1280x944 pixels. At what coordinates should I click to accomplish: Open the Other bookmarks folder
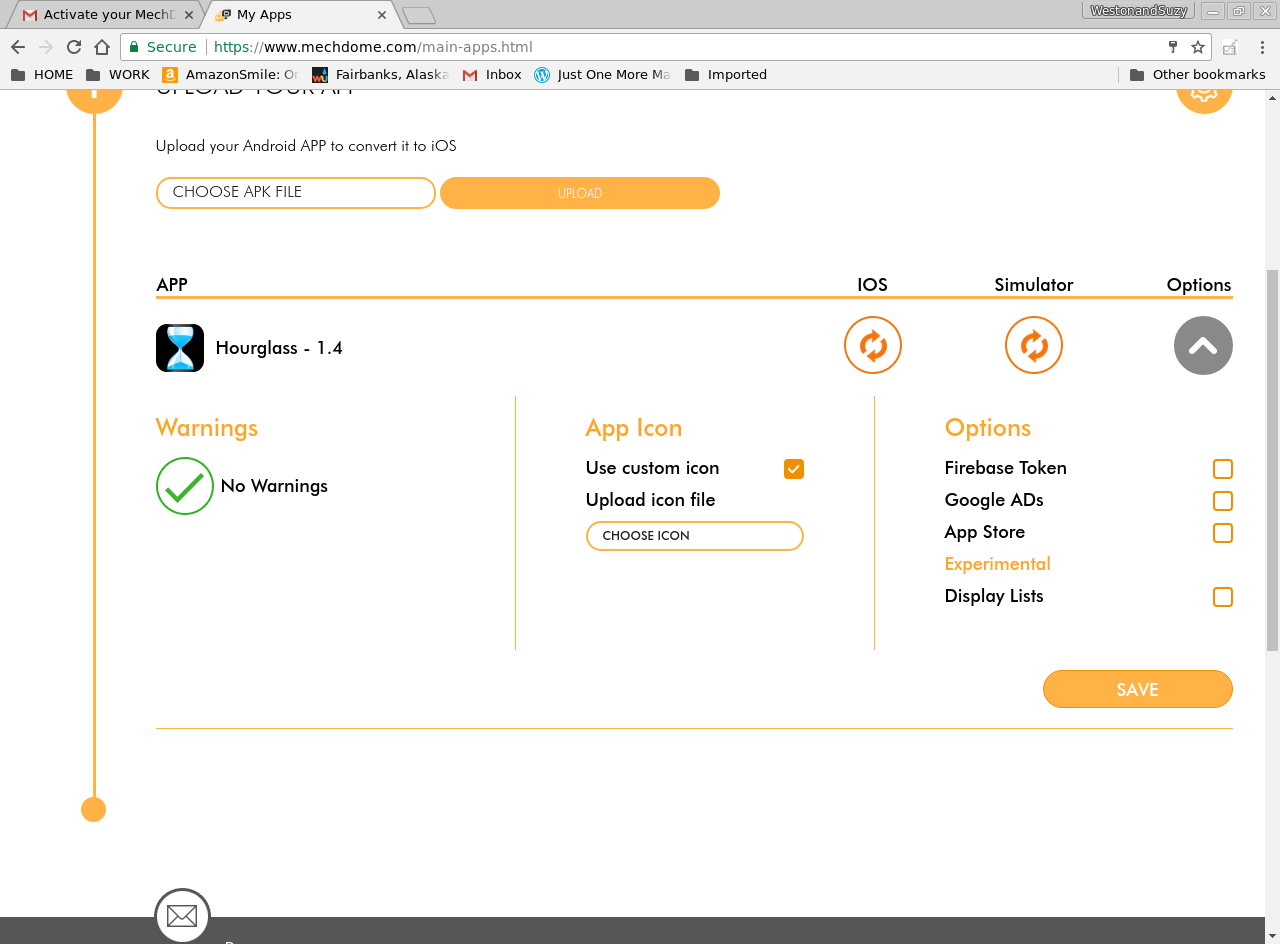point(1197,75)
